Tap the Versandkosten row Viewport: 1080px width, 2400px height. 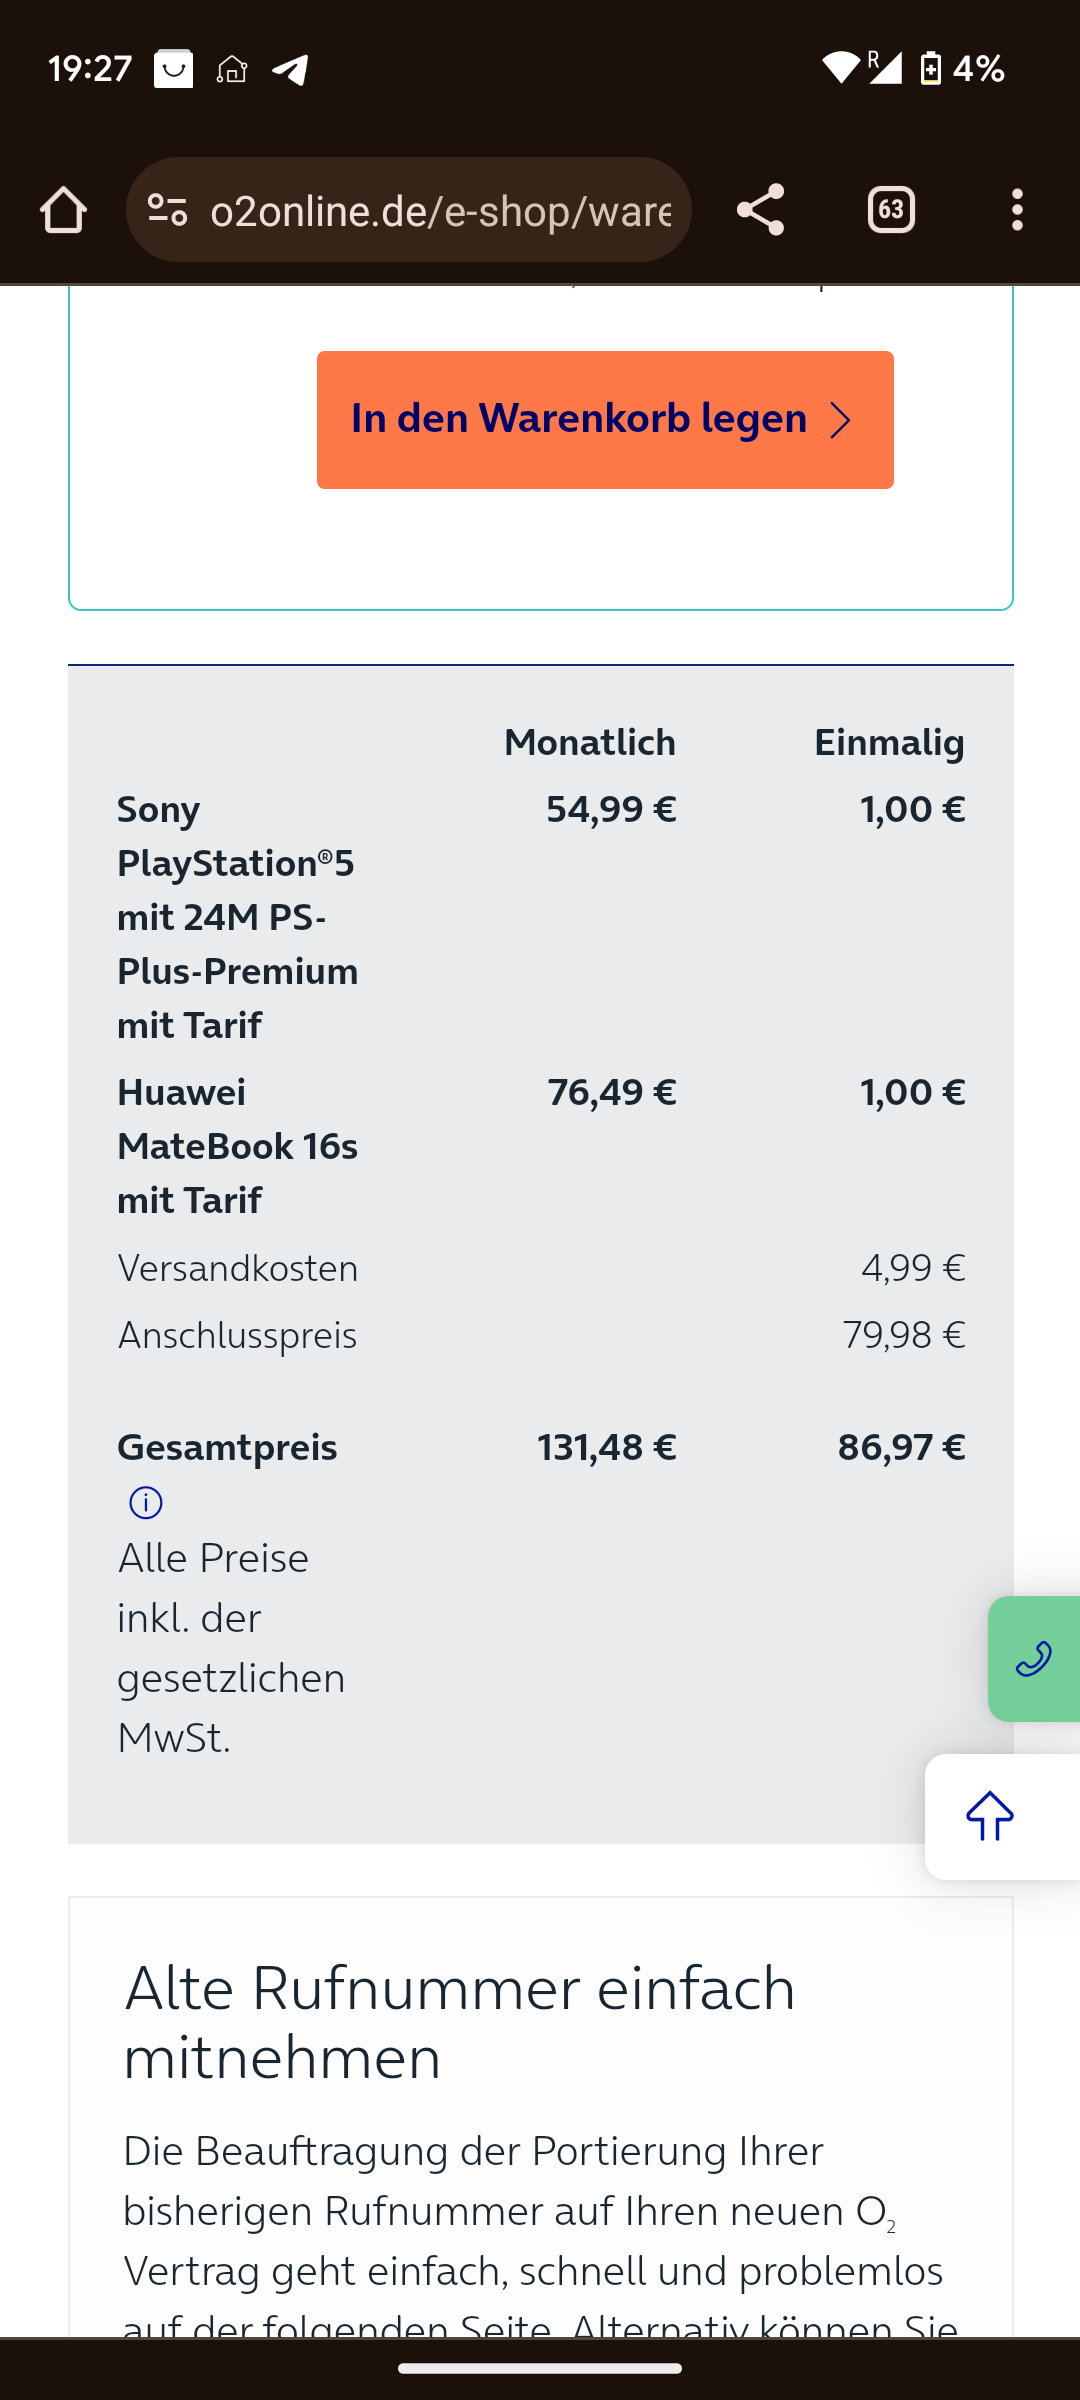pyautogui.click(x=541, y=1268)
